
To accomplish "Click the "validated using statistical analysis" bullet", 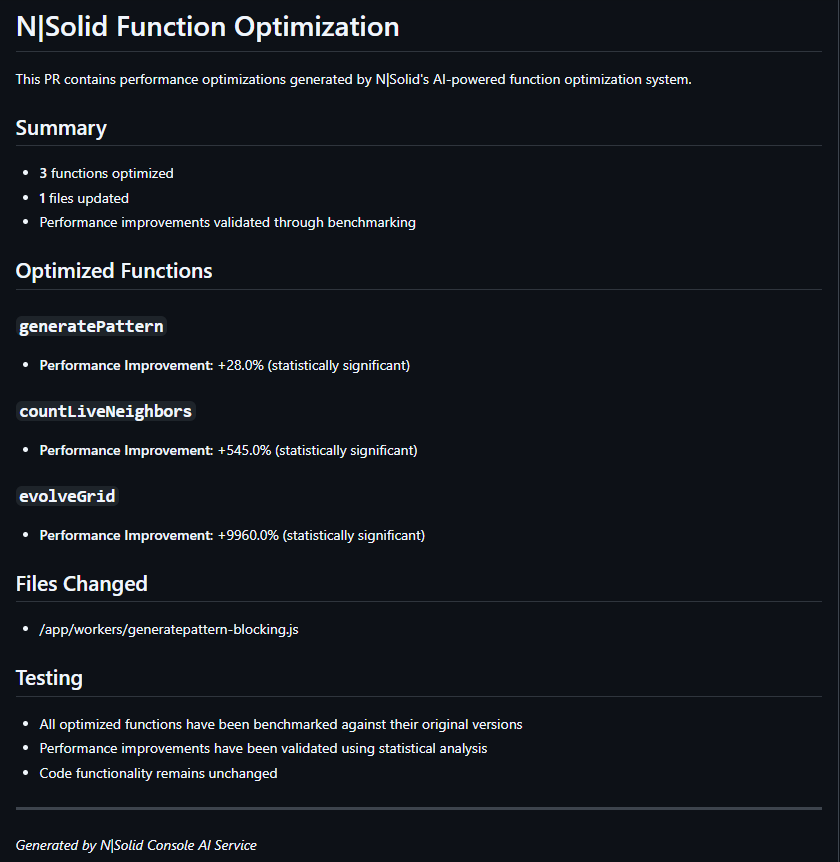I will (x=263, y=748).
